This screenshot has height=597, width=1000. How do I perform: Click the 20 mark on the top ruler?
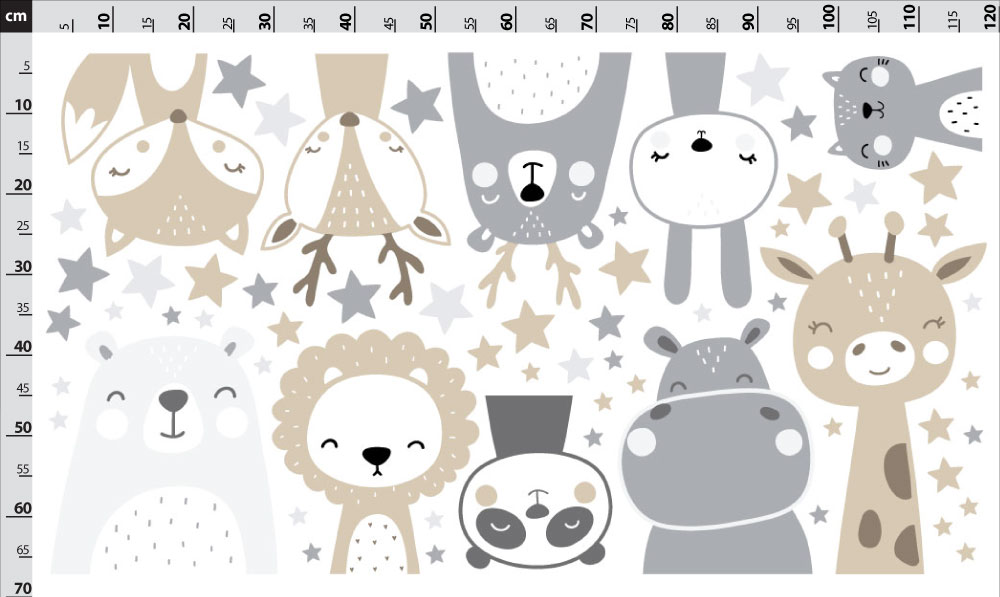point(186,20)
